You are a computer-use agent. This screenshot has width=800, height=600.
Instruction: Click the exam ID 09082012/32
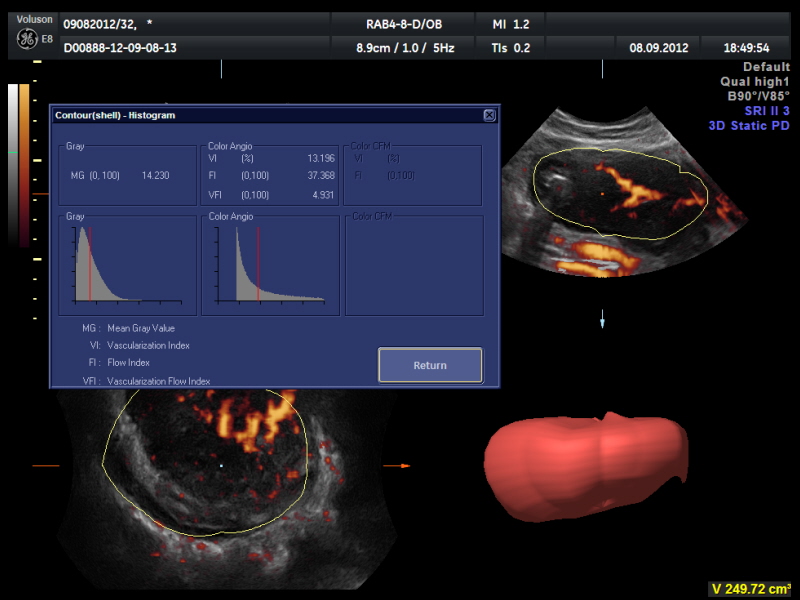click(x=99, y=24)
